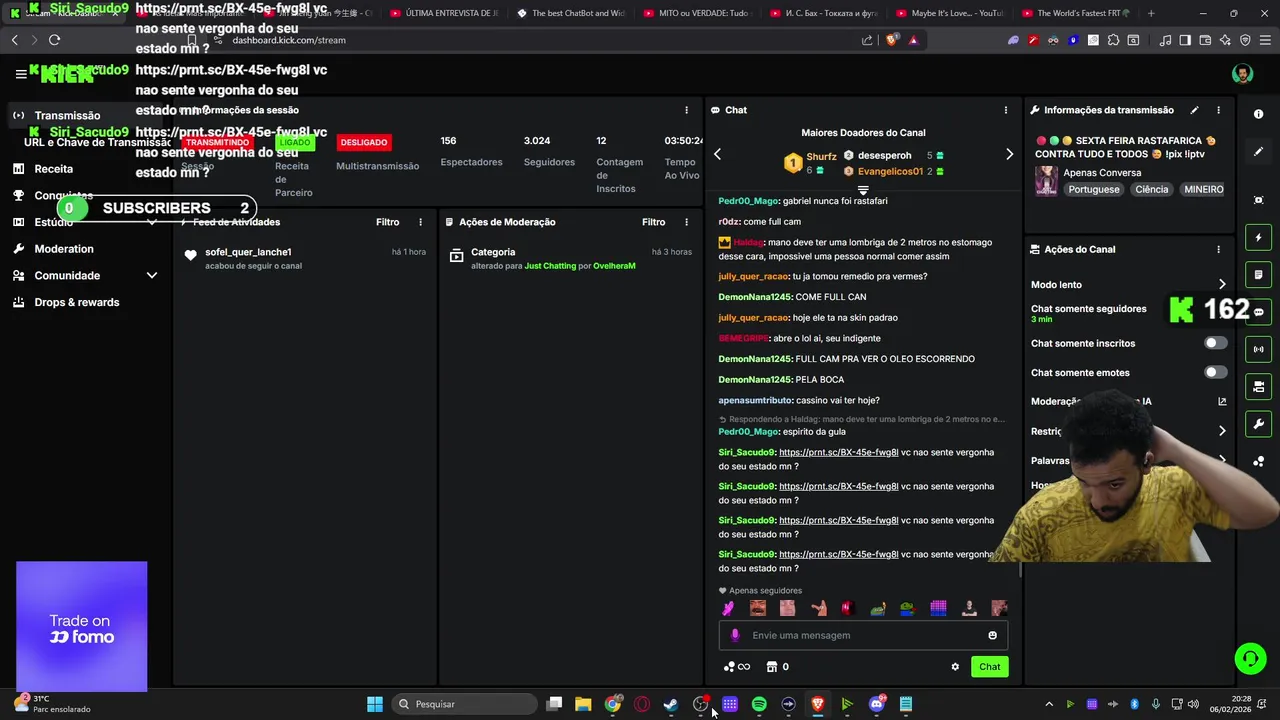
Task: Click the lightning bolt icon in right toolbar
Action: (1258, 238)
